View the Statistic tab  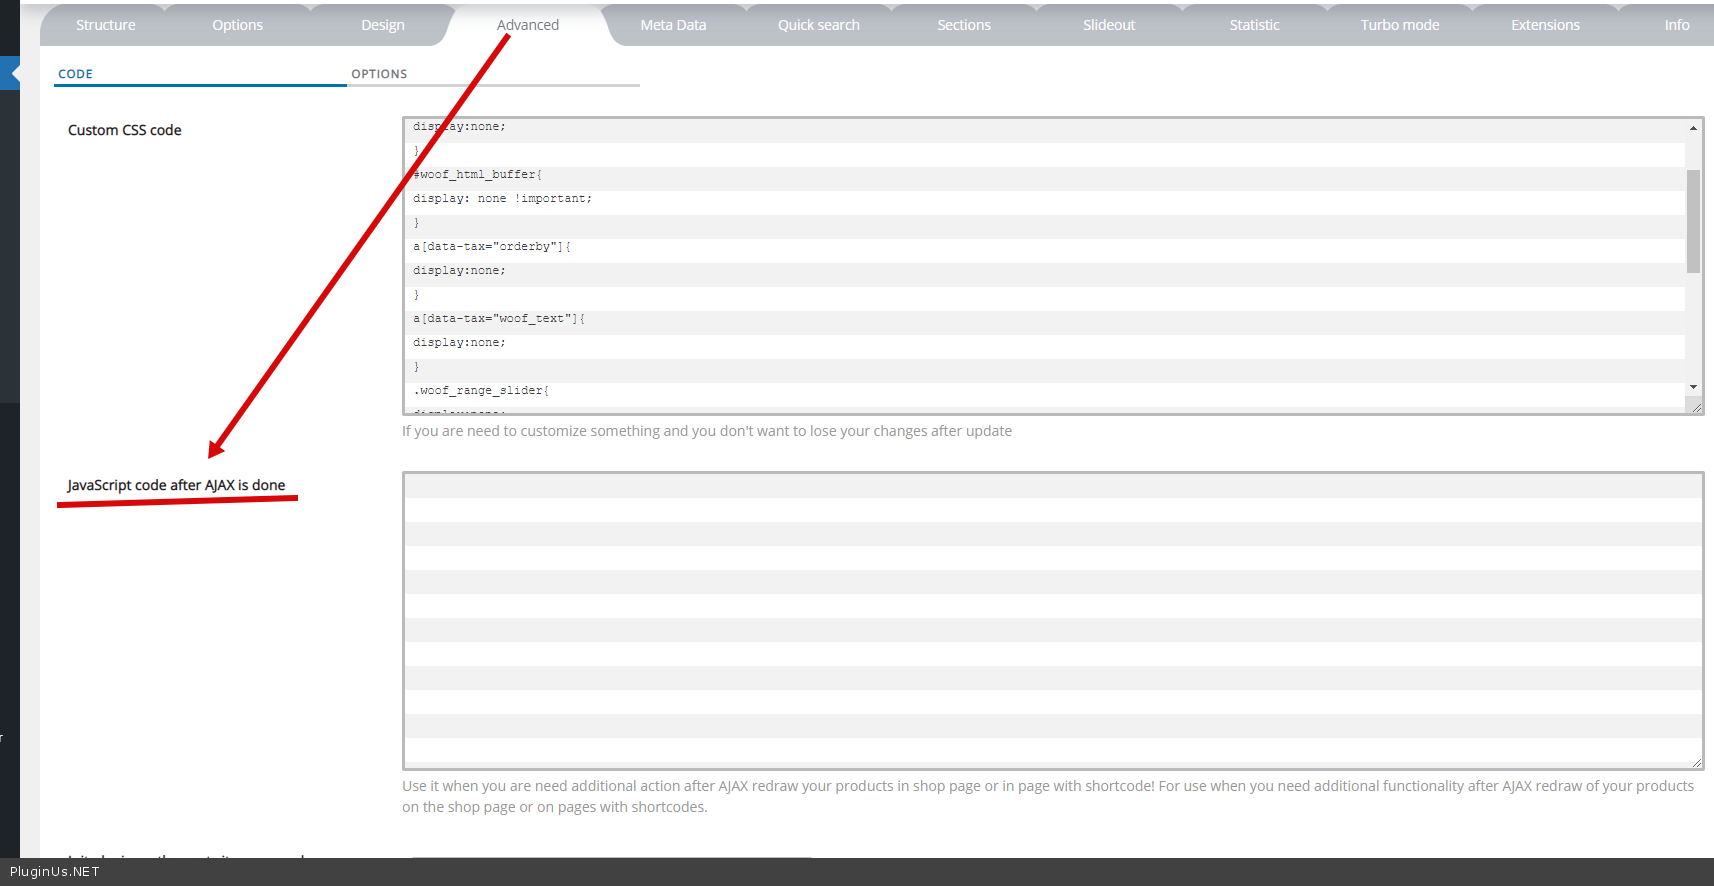coord(1254,25)
